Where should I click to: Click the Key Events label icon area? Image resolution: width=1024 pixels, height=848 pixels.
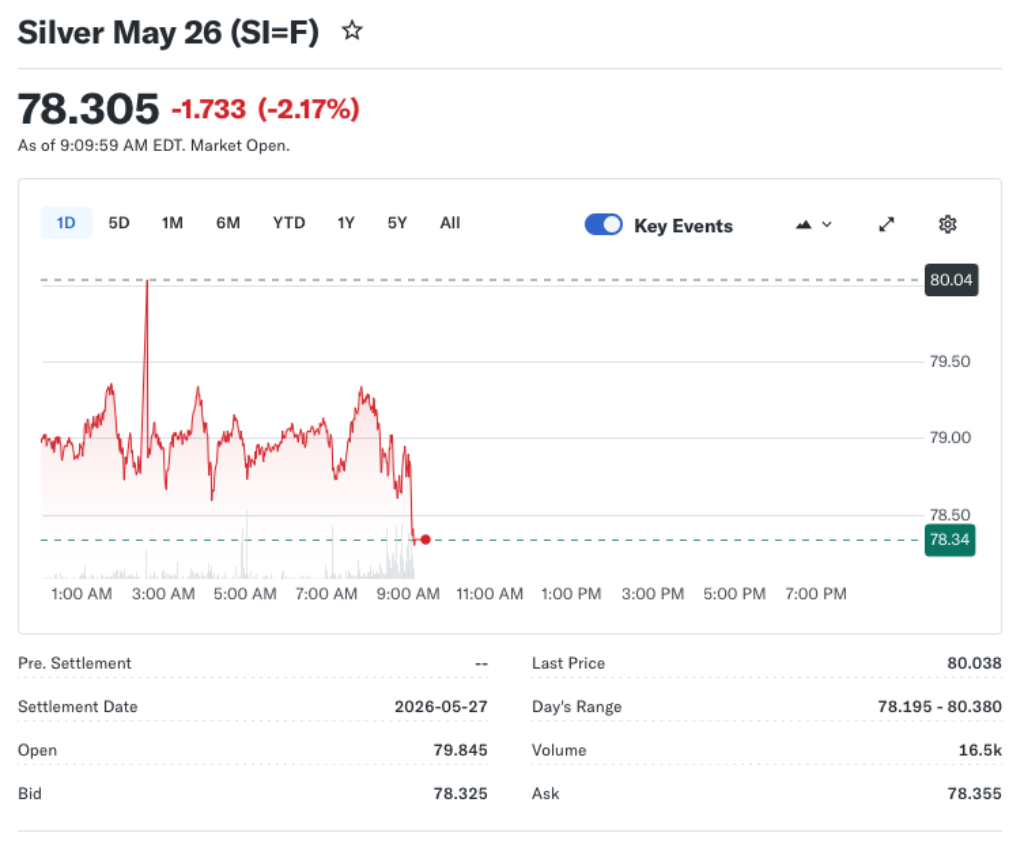(683, 226)
